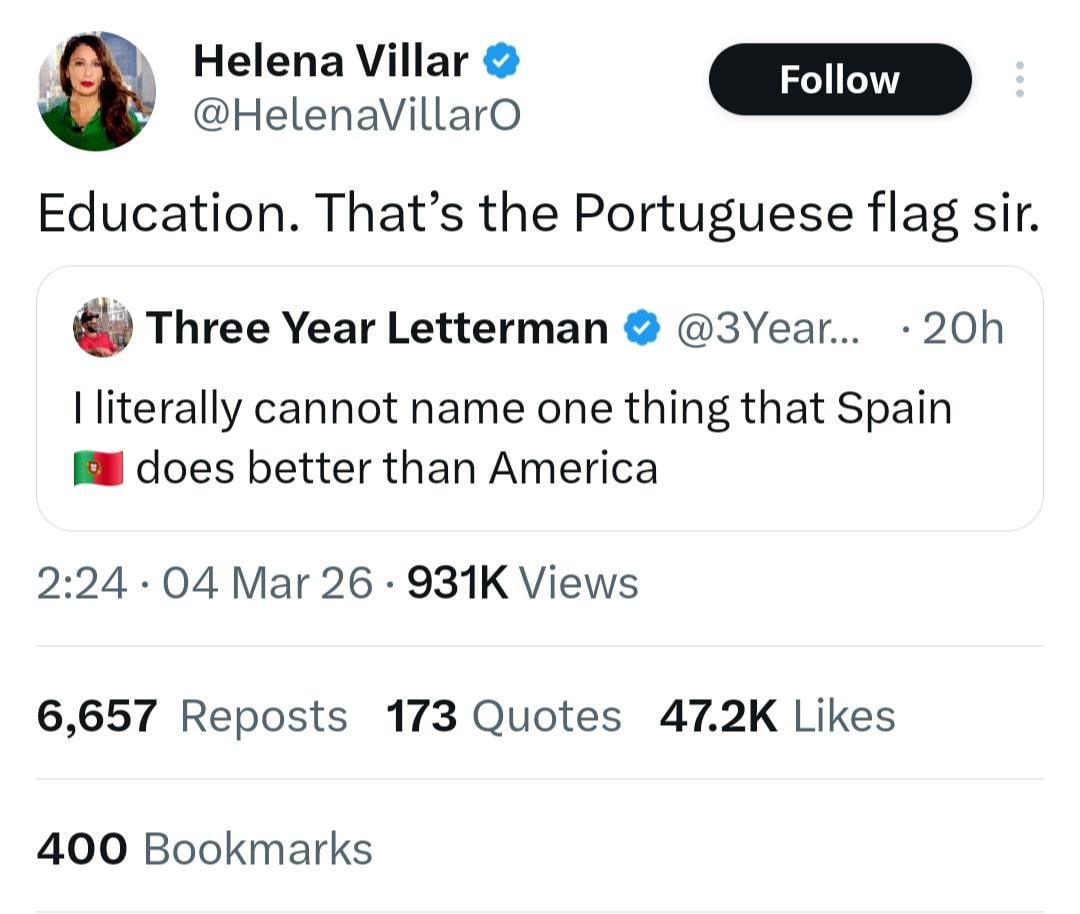Open the @HelenaVillarO handle link
Screen dimensions: 1080x914
coord(356,117)
